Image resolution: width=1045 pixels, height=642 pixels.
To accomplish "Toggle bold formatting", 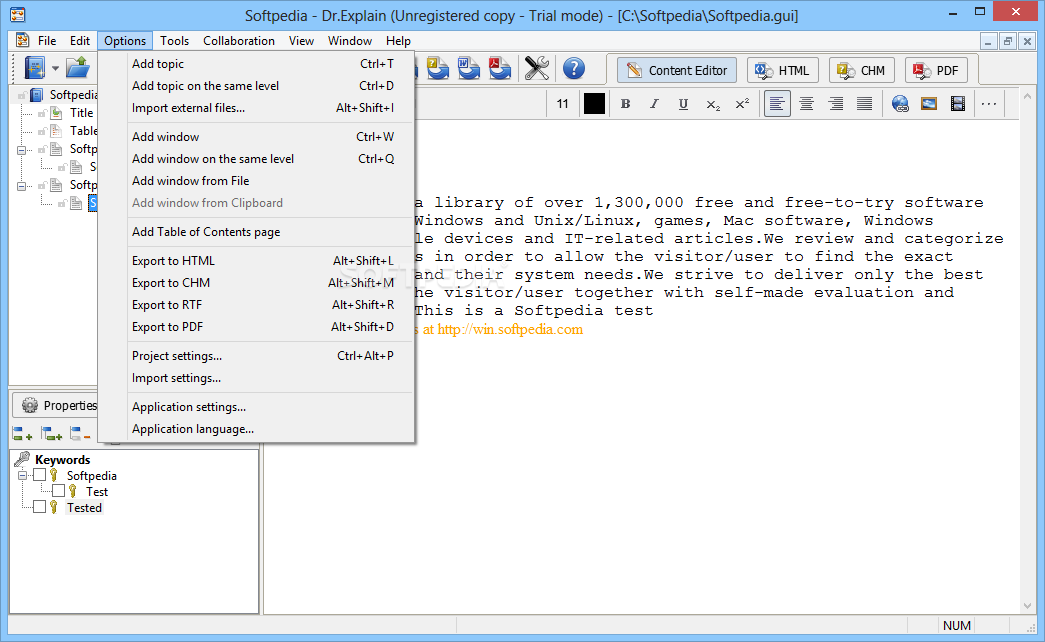I will pyautogui.click(x=625, y=103).
